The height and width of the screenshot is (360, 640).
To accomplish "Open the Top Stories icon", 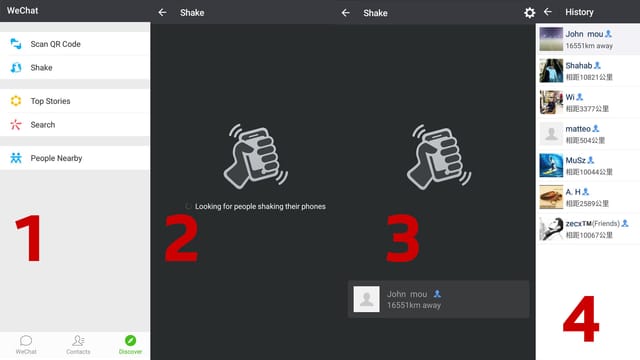I will 16,101.
